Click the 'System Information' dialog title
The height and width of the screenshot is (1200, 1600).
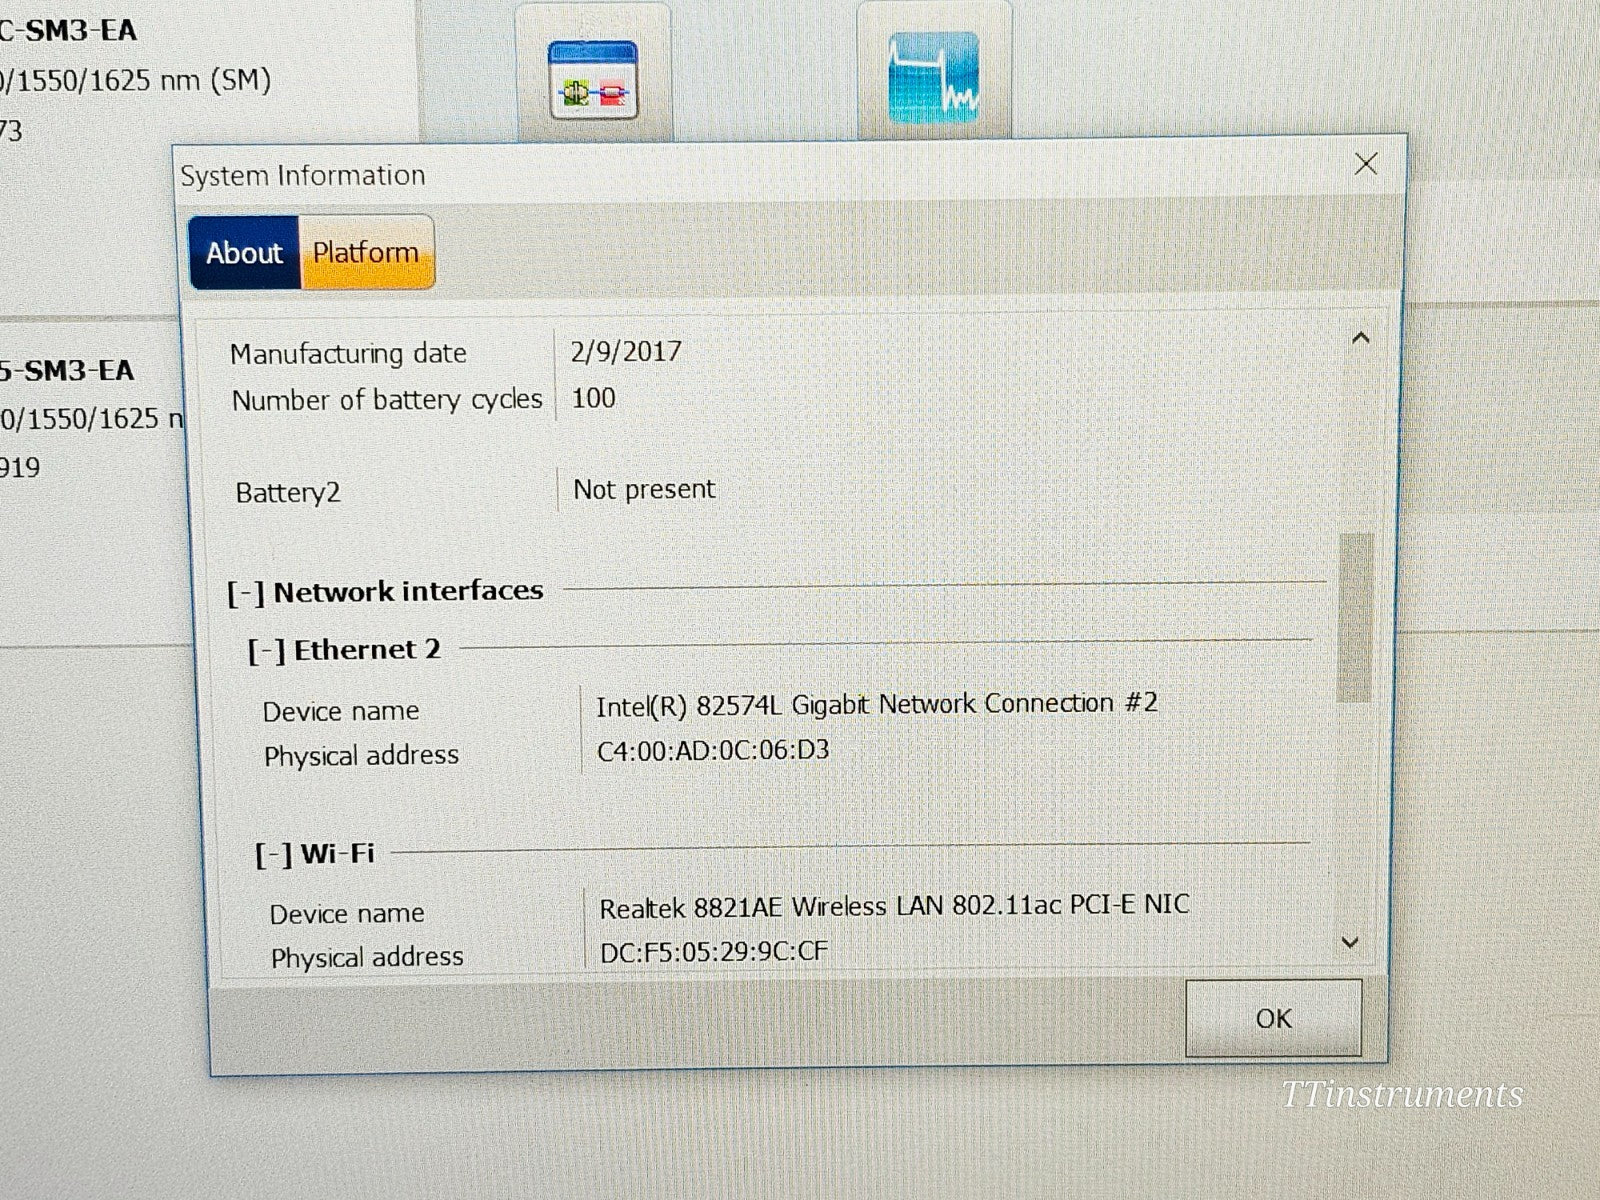pos(303,176)
